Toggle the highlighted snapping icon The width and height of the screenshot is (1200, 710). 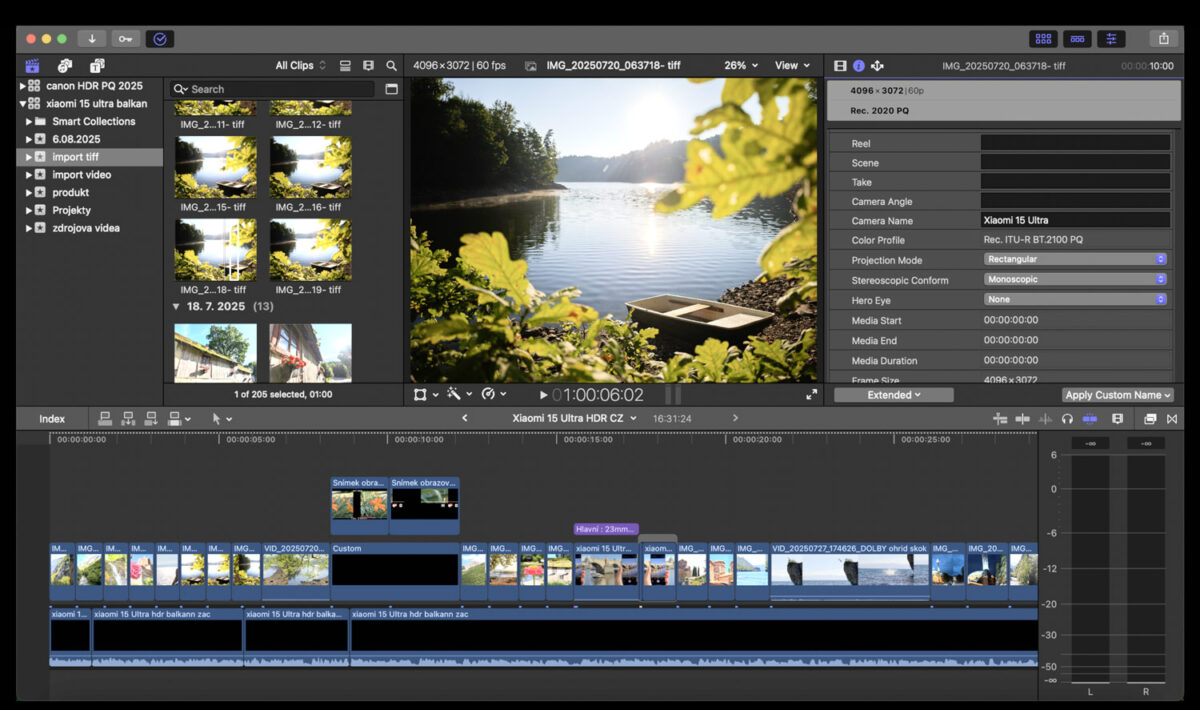[1090, 418]
